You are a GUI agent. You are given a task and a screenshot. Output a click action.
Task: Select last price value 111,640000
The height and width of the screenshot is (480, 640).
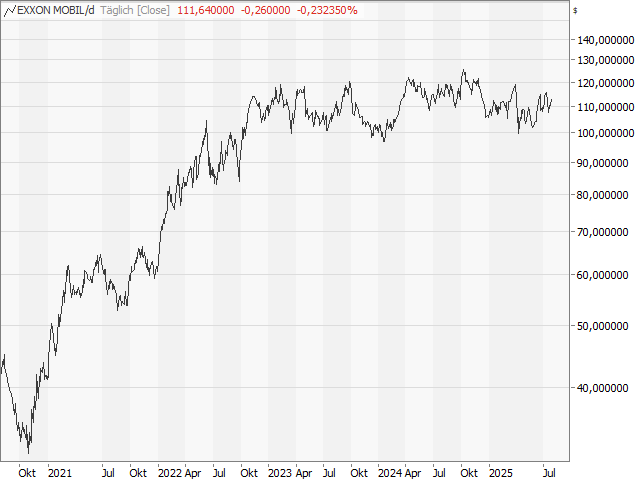click(x=206, y=11)
